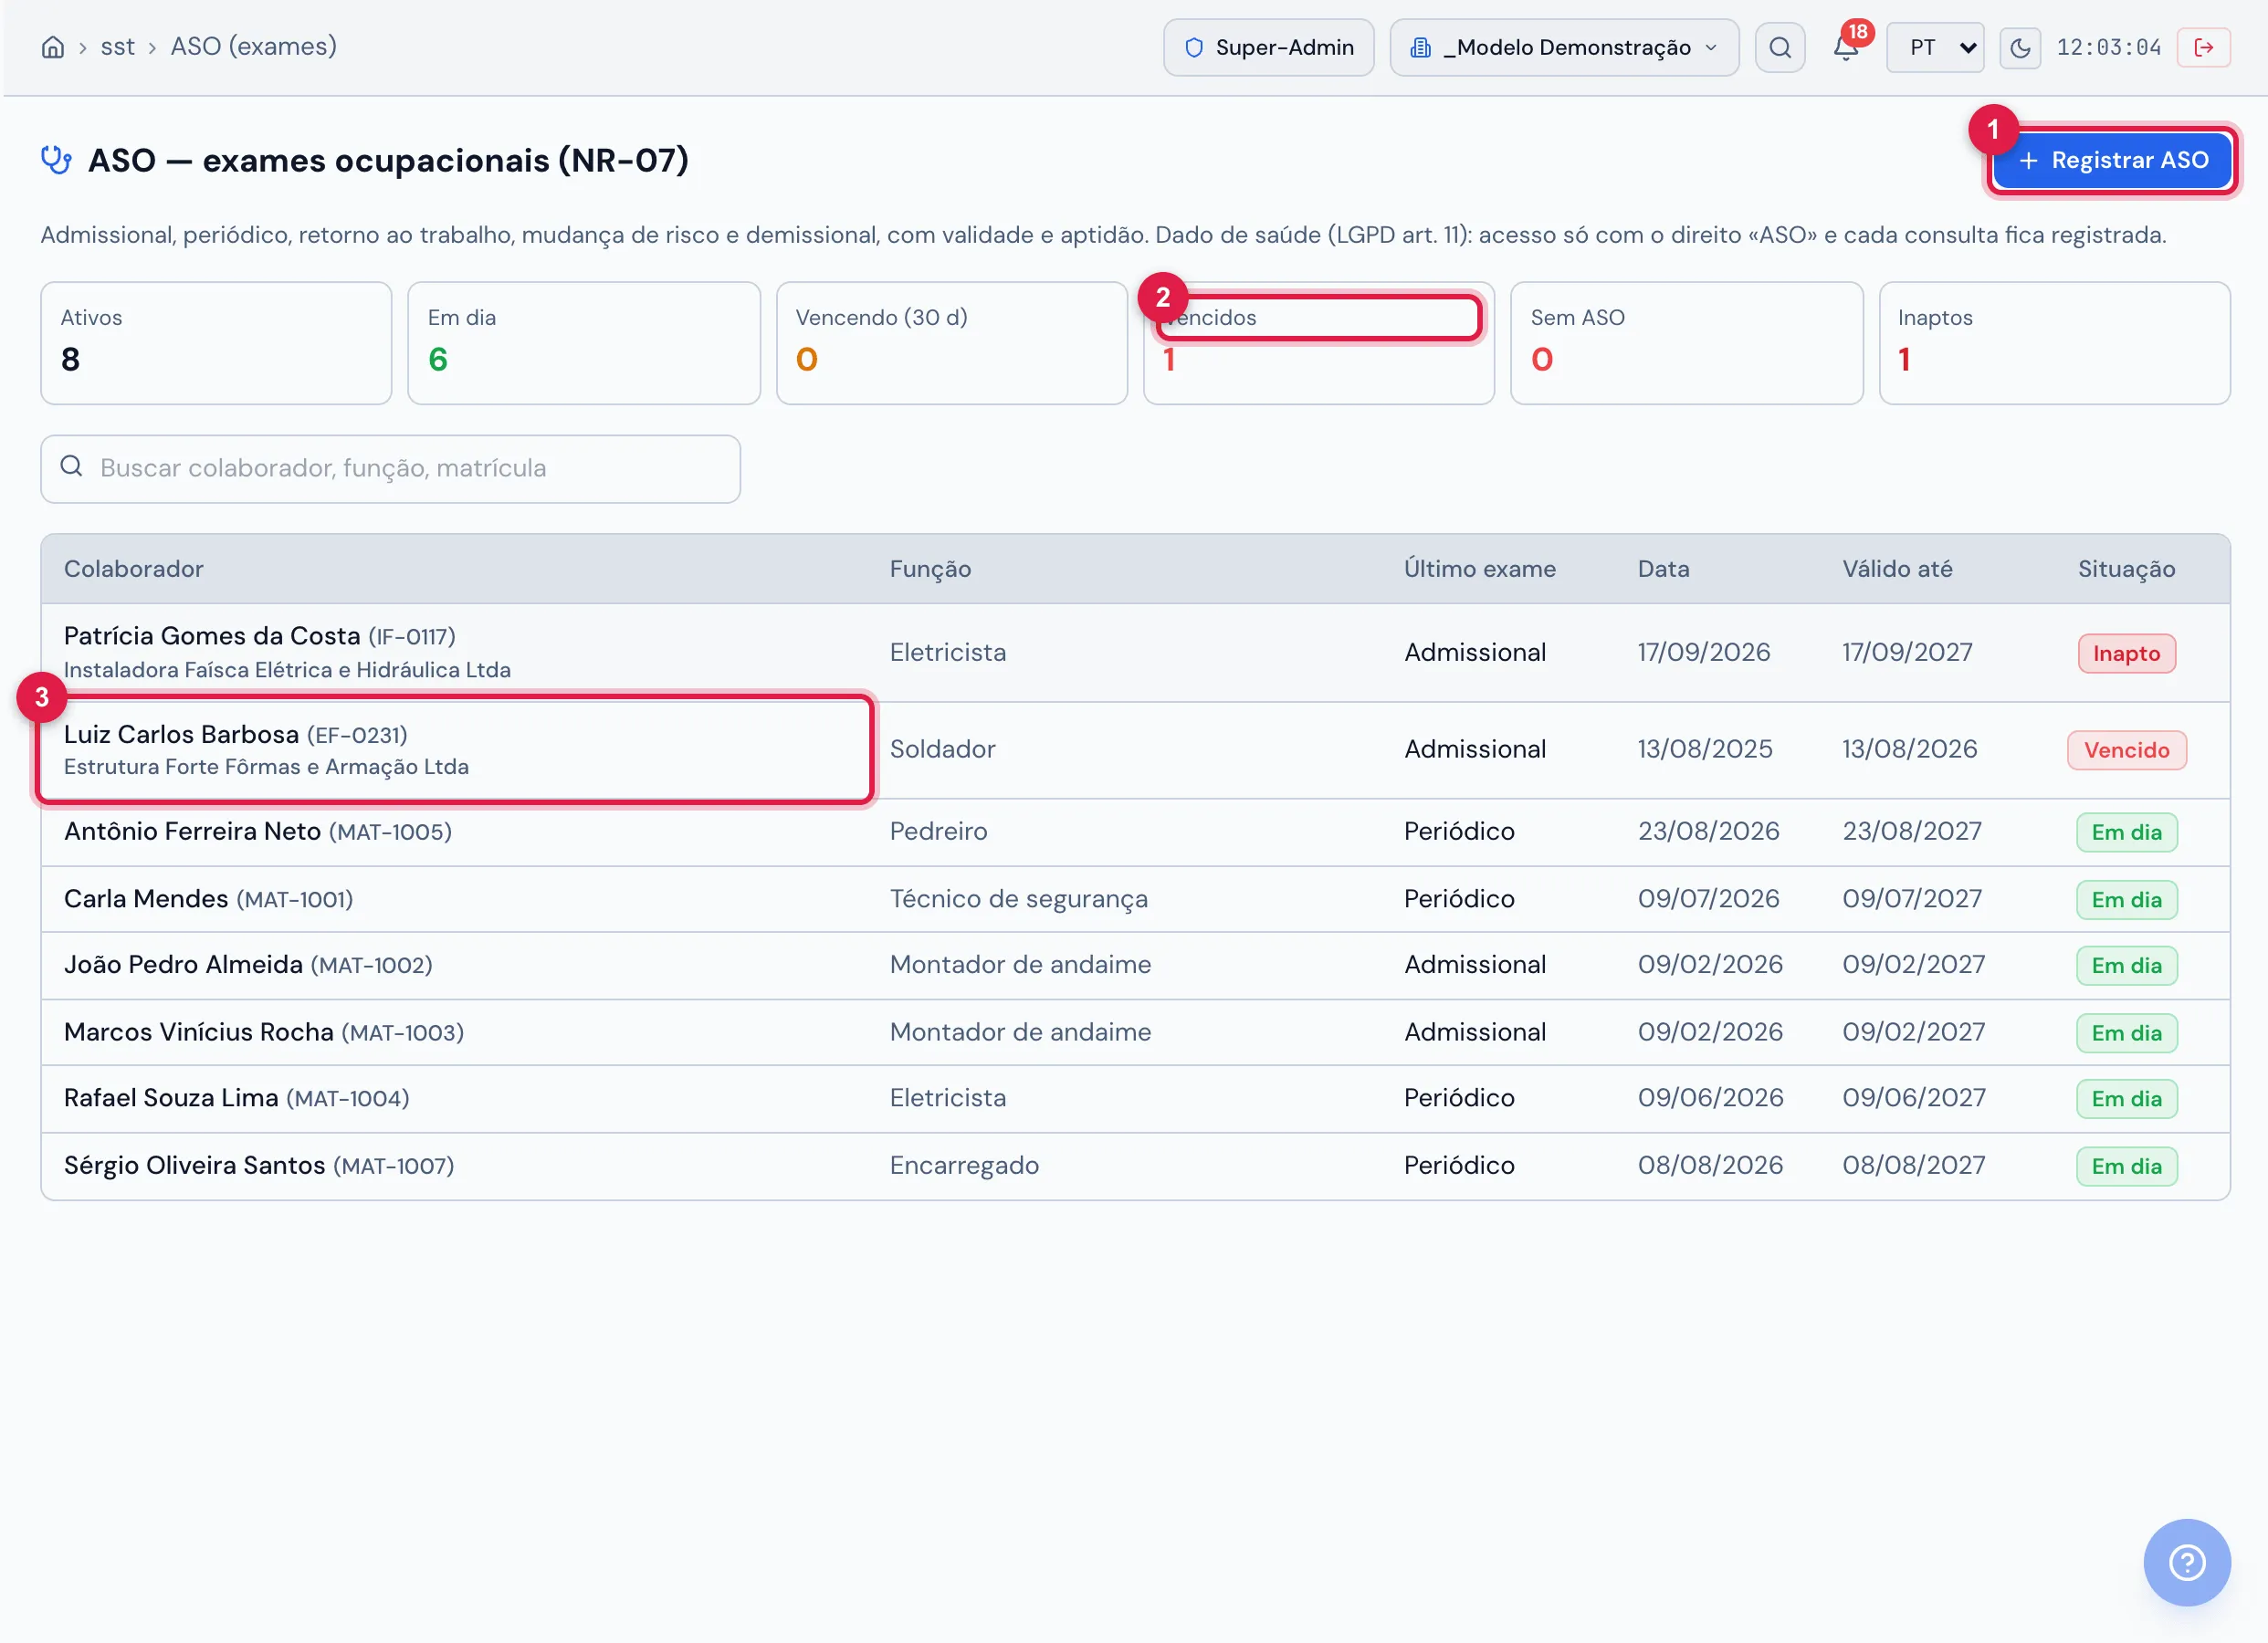Open Antônio Ferreira Neto row
Viewport: 2268px width, 1643px height.
coord(1135,832)
